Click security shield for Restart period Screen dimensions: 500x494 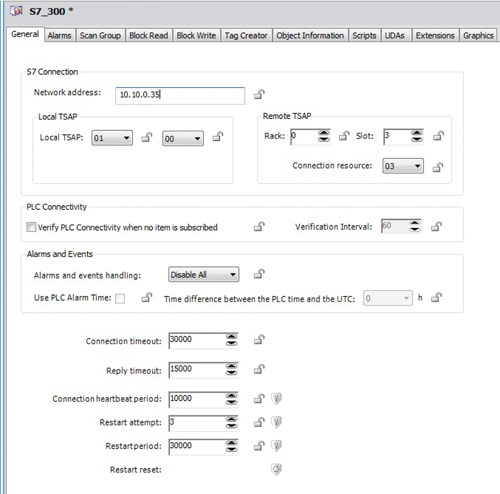point(276,446)
